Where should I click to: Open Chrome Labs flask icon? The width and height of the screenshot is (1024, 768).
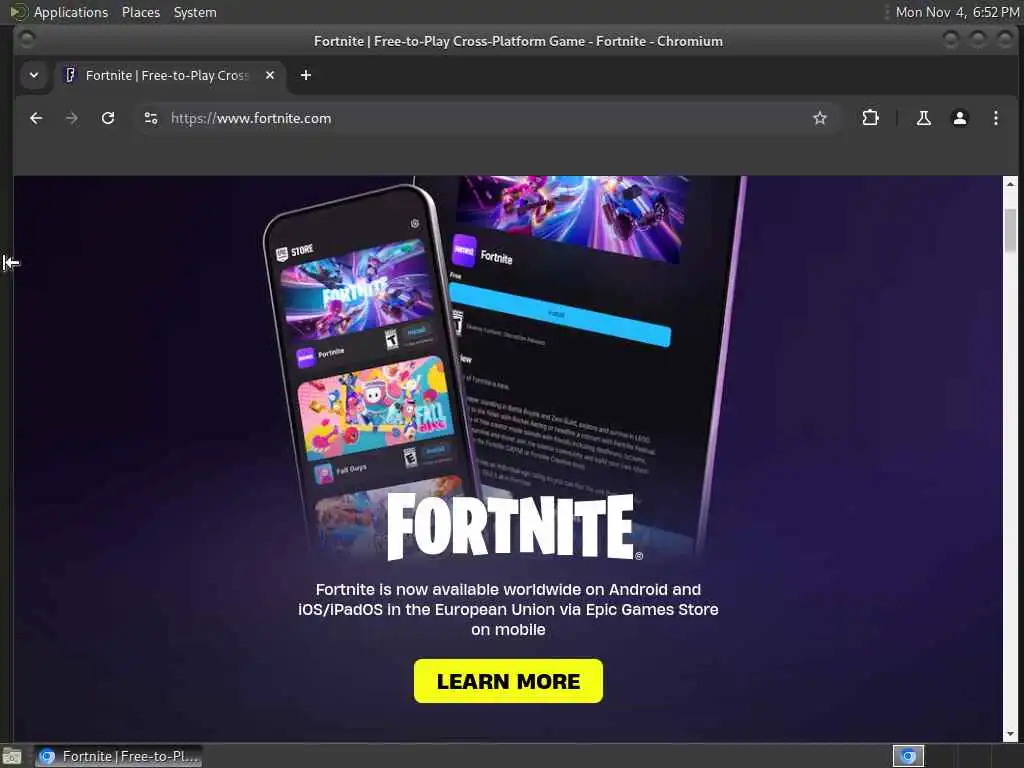923,118
